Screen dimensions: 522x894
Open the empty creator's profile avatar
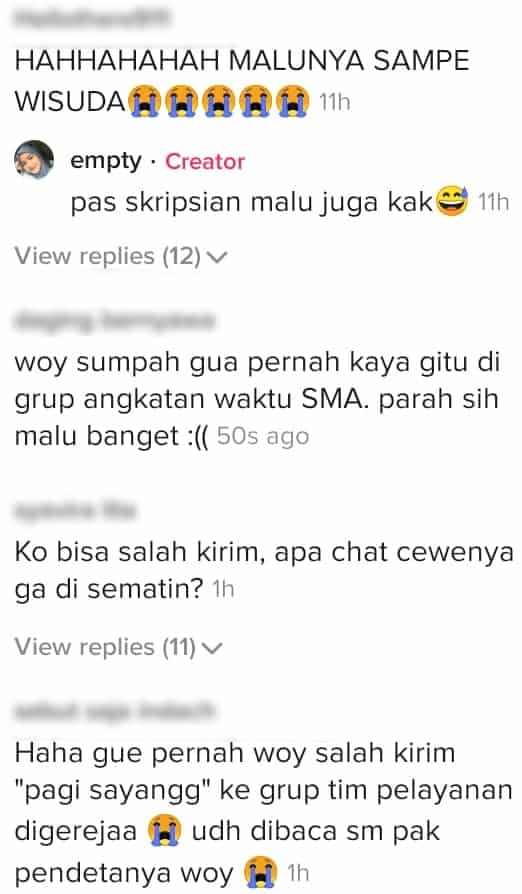pos(34,160)
